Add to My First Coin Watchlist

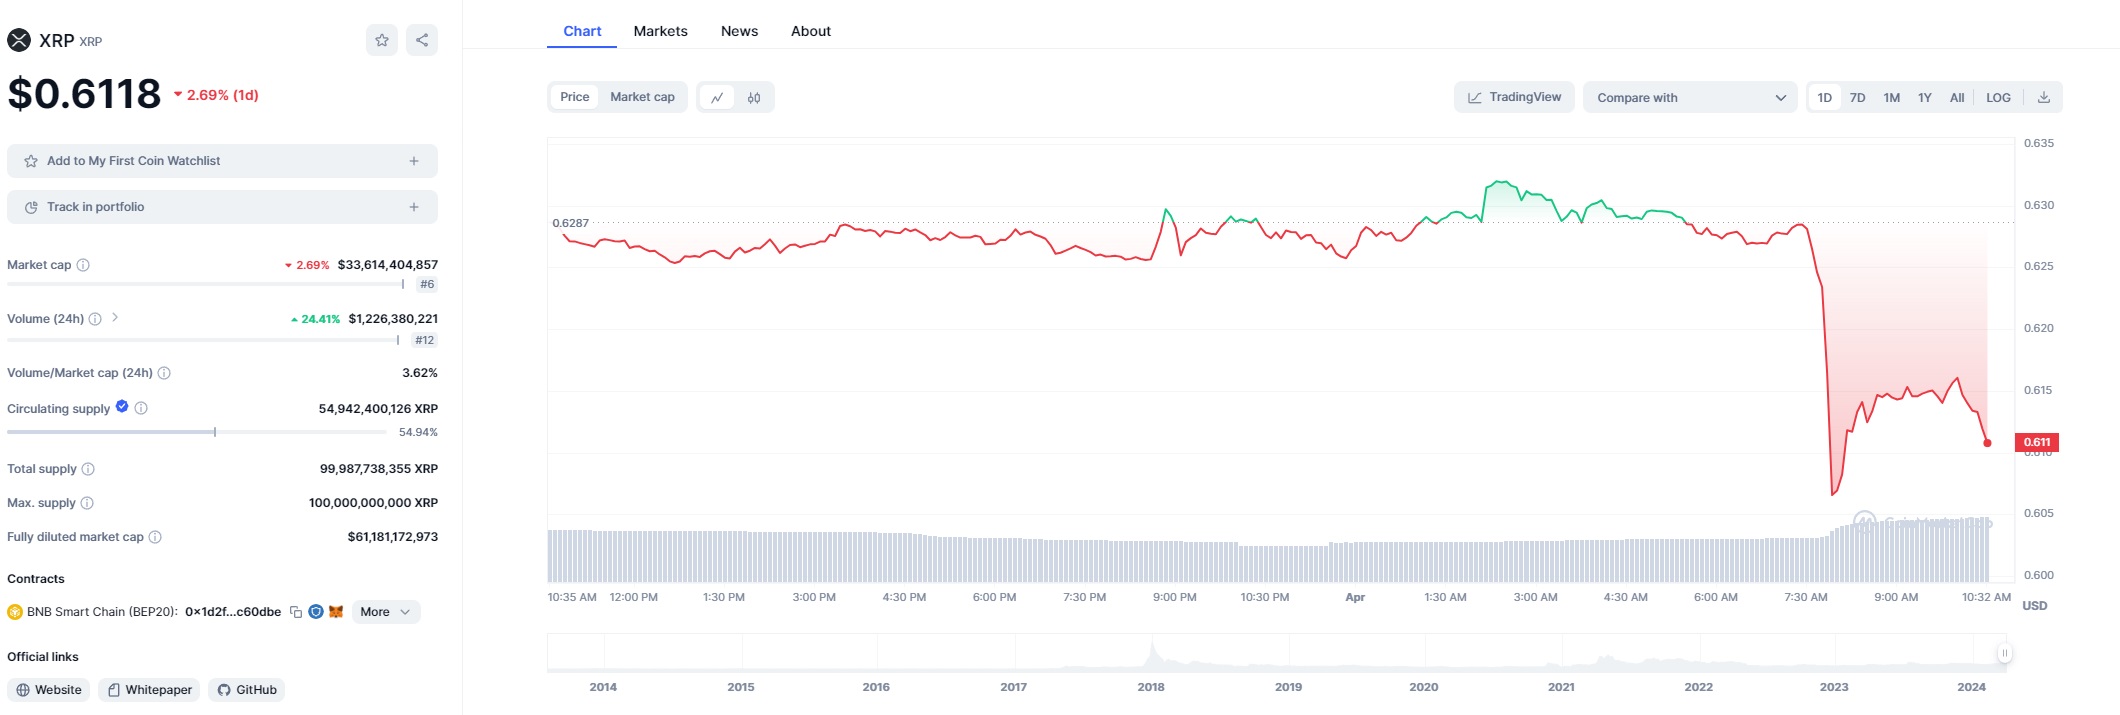[x=222, y=161]
